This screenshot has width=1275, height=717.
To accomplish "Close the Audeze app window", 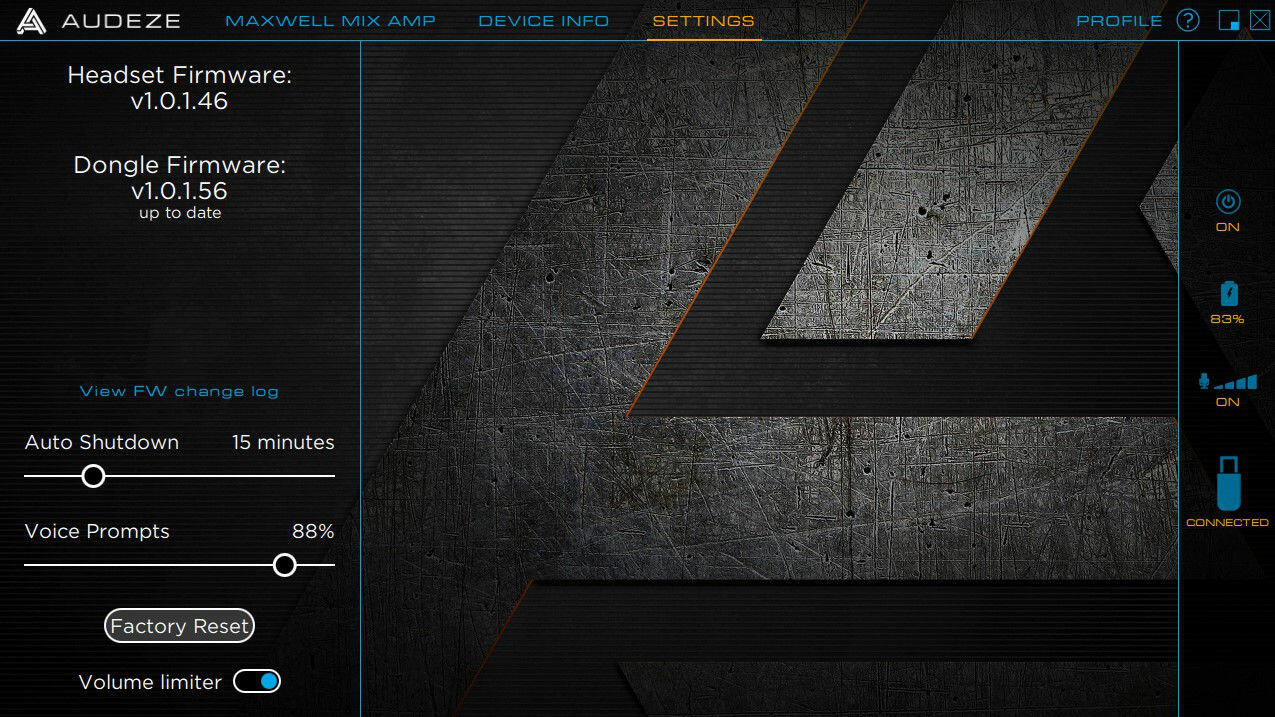I will tap(1259, 20).
